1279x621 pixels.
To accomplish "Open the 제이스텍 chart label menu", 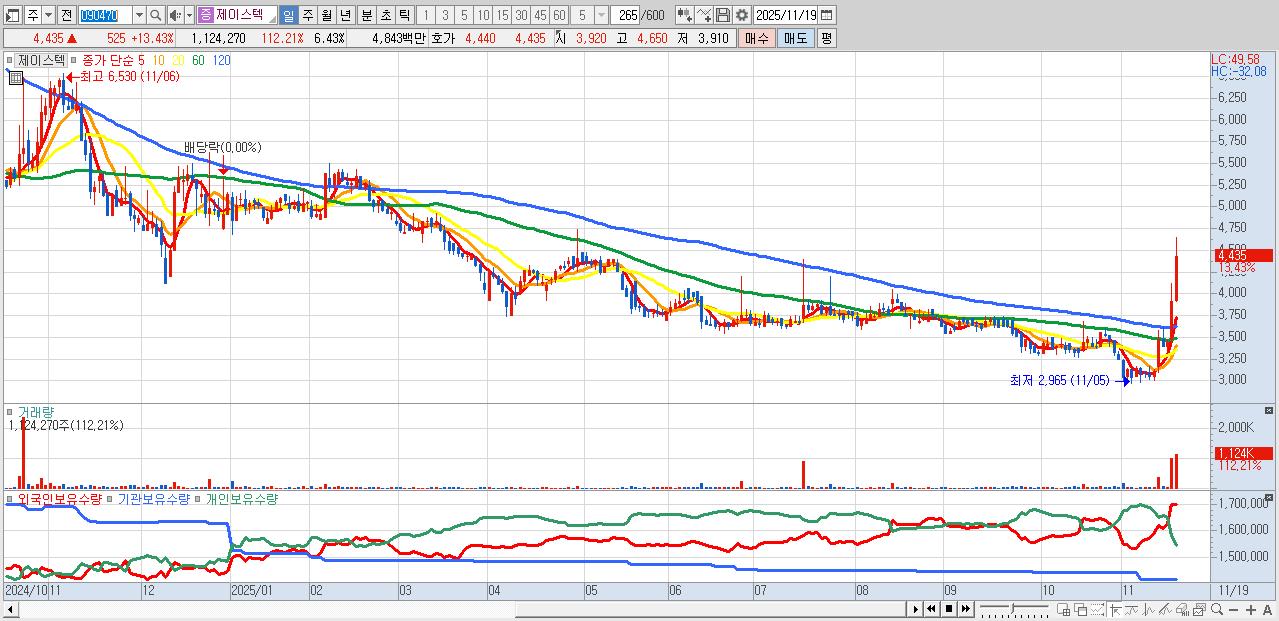I will pyautogui.click(x=42, y=60).
